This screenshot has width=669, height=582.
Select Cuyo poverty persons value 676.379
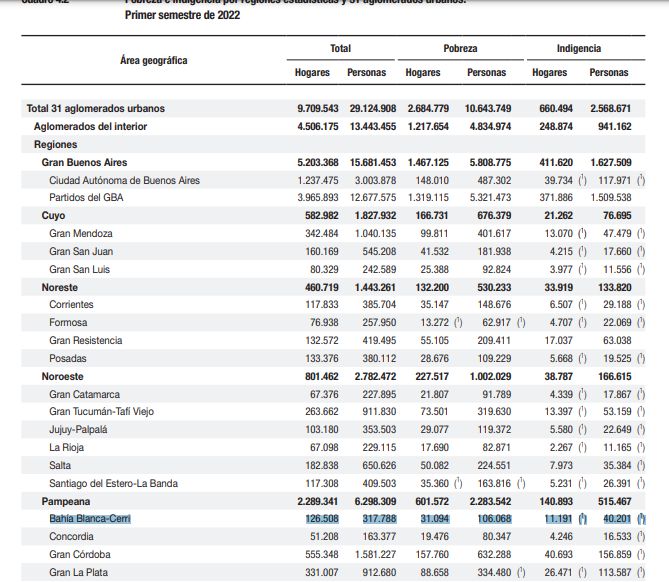[x=494, y=215]
